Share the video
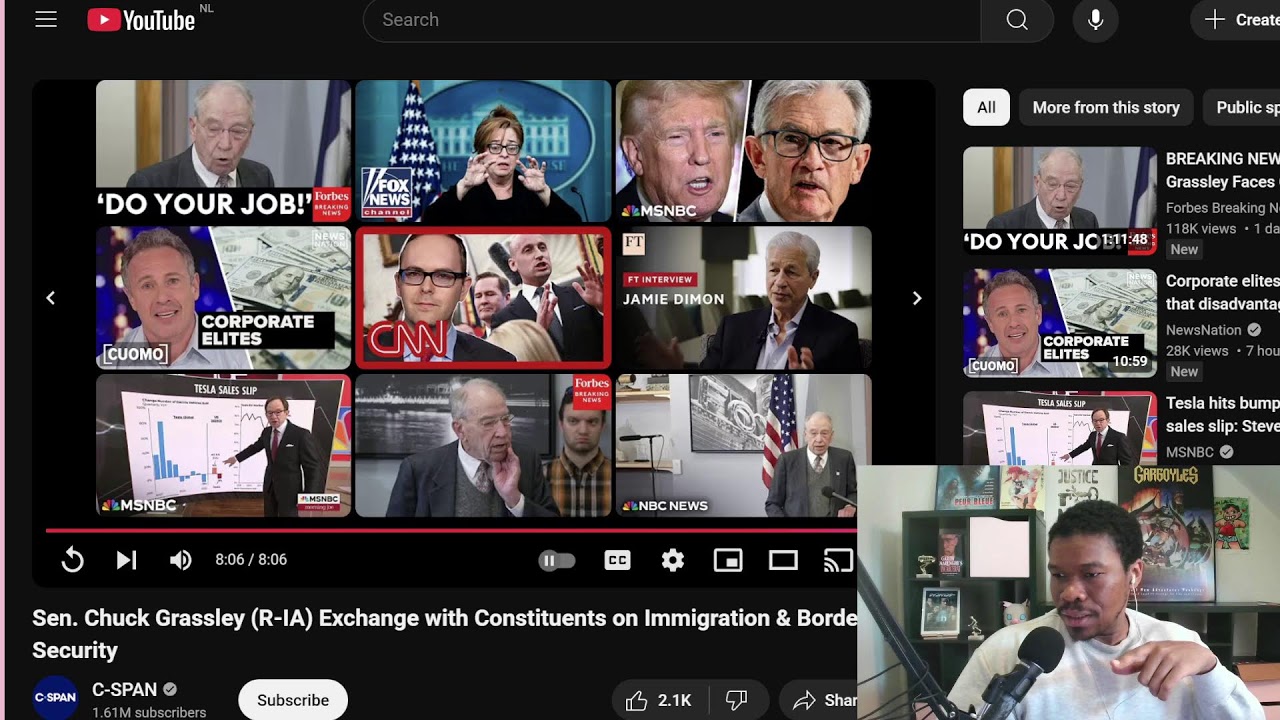Viewport: 1280px width, 720px height. [819, 701]
